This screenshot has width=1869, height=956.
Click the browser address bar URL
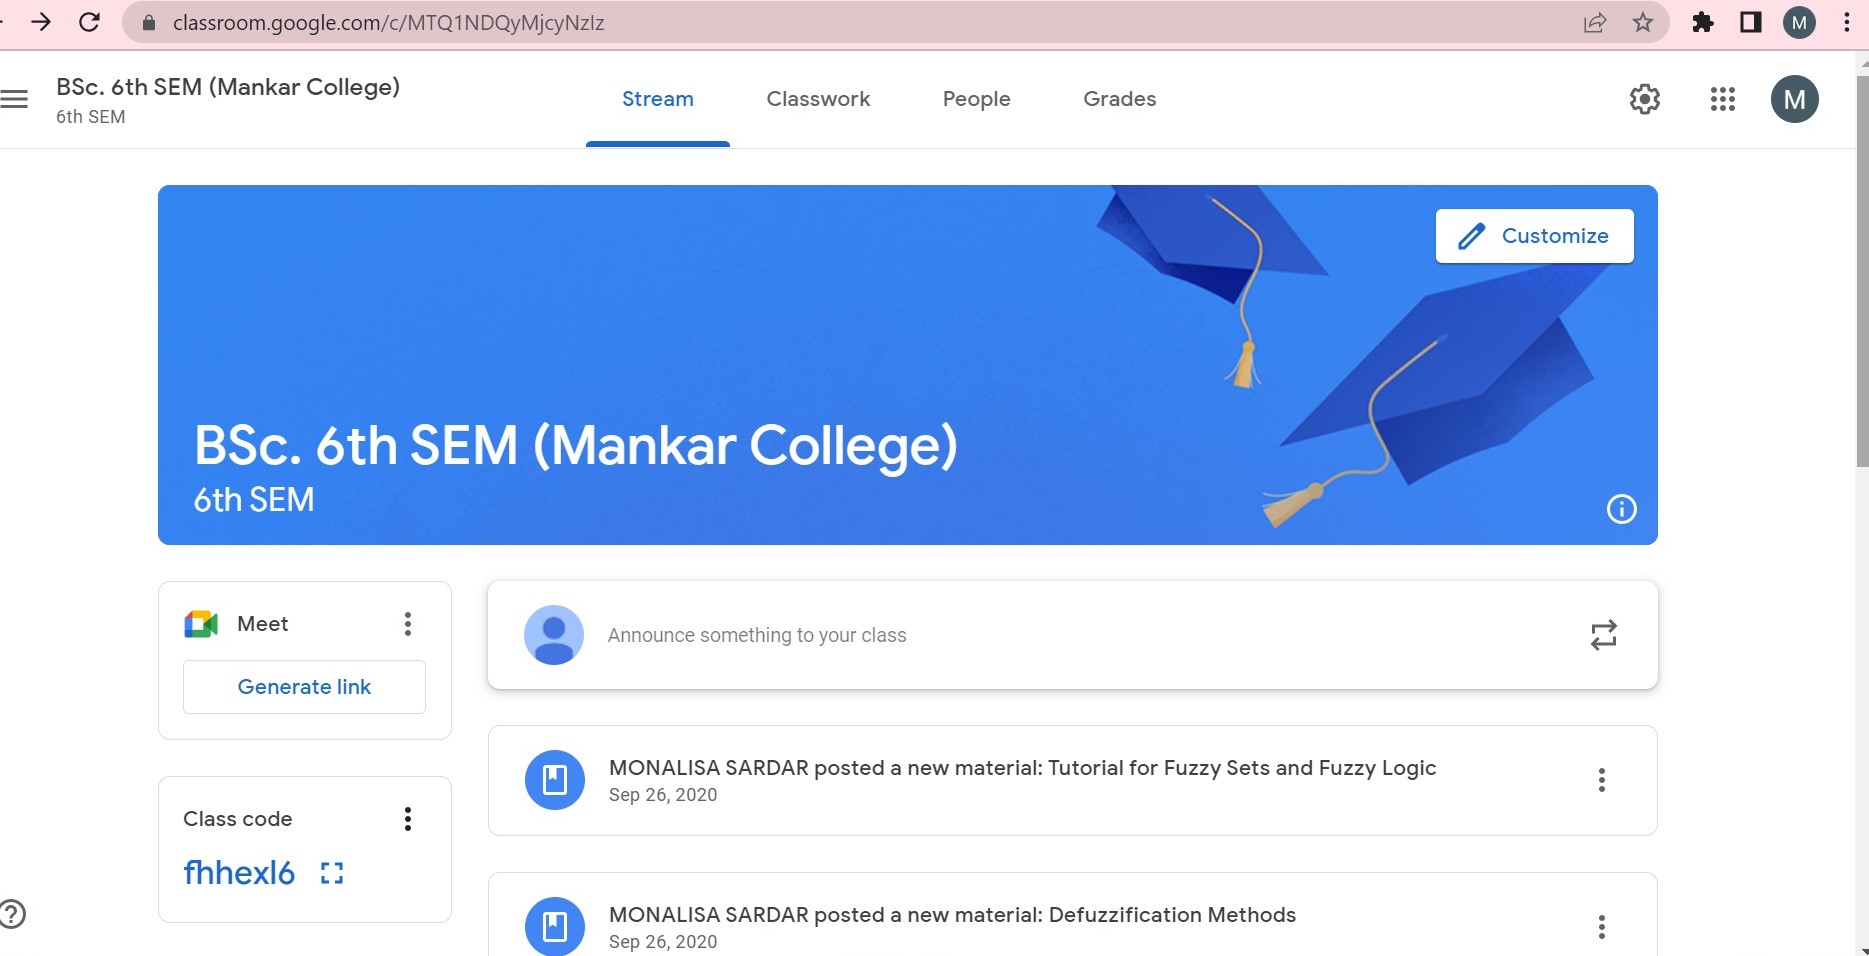point(388,22)
